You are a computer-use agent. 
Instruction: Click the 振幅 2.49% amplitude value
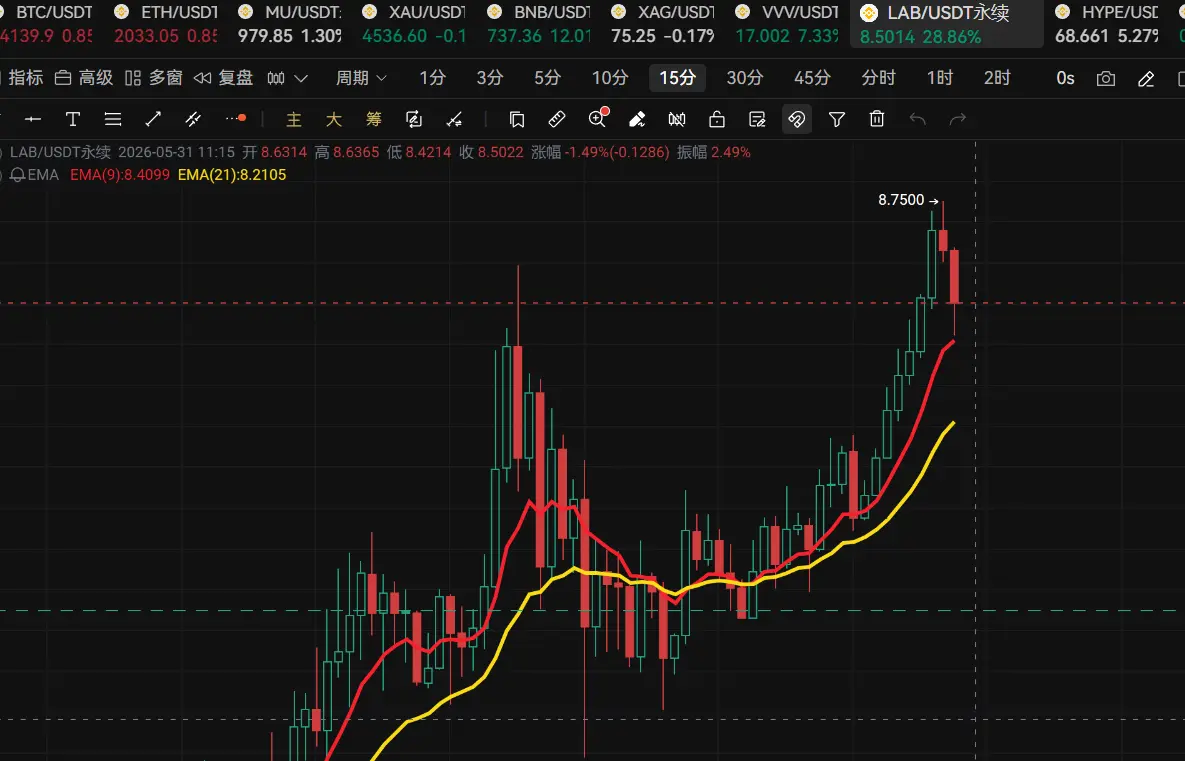pyautogui.click(x=713, y=152)
